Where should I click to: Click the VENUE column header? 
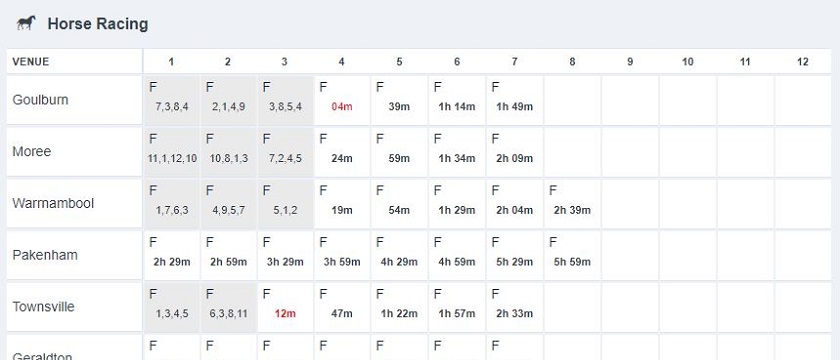pos(31,62)
